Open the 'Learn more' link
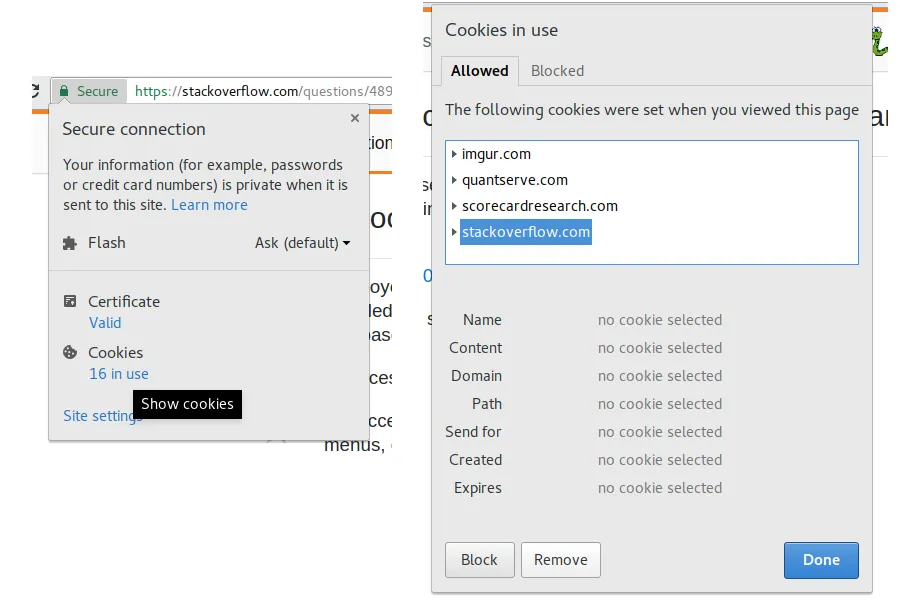The height and width of the screenshot is (607, 900). pos(209,205)
